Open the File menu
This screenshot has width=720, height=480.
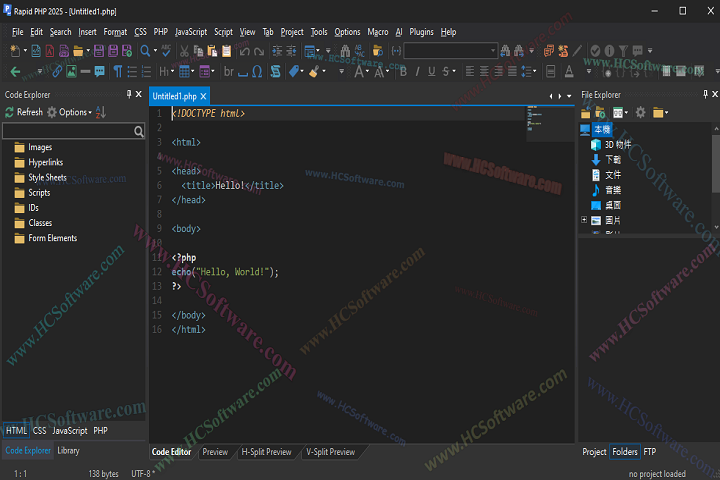[x=17, y=32]
